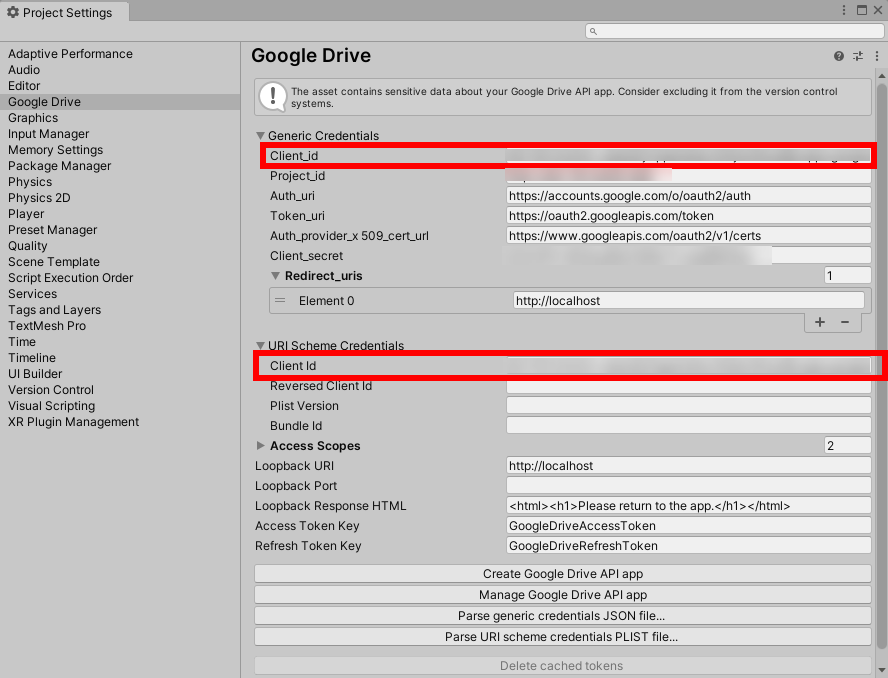
Task: Open Visual Scripting settings
Action: 52,406
